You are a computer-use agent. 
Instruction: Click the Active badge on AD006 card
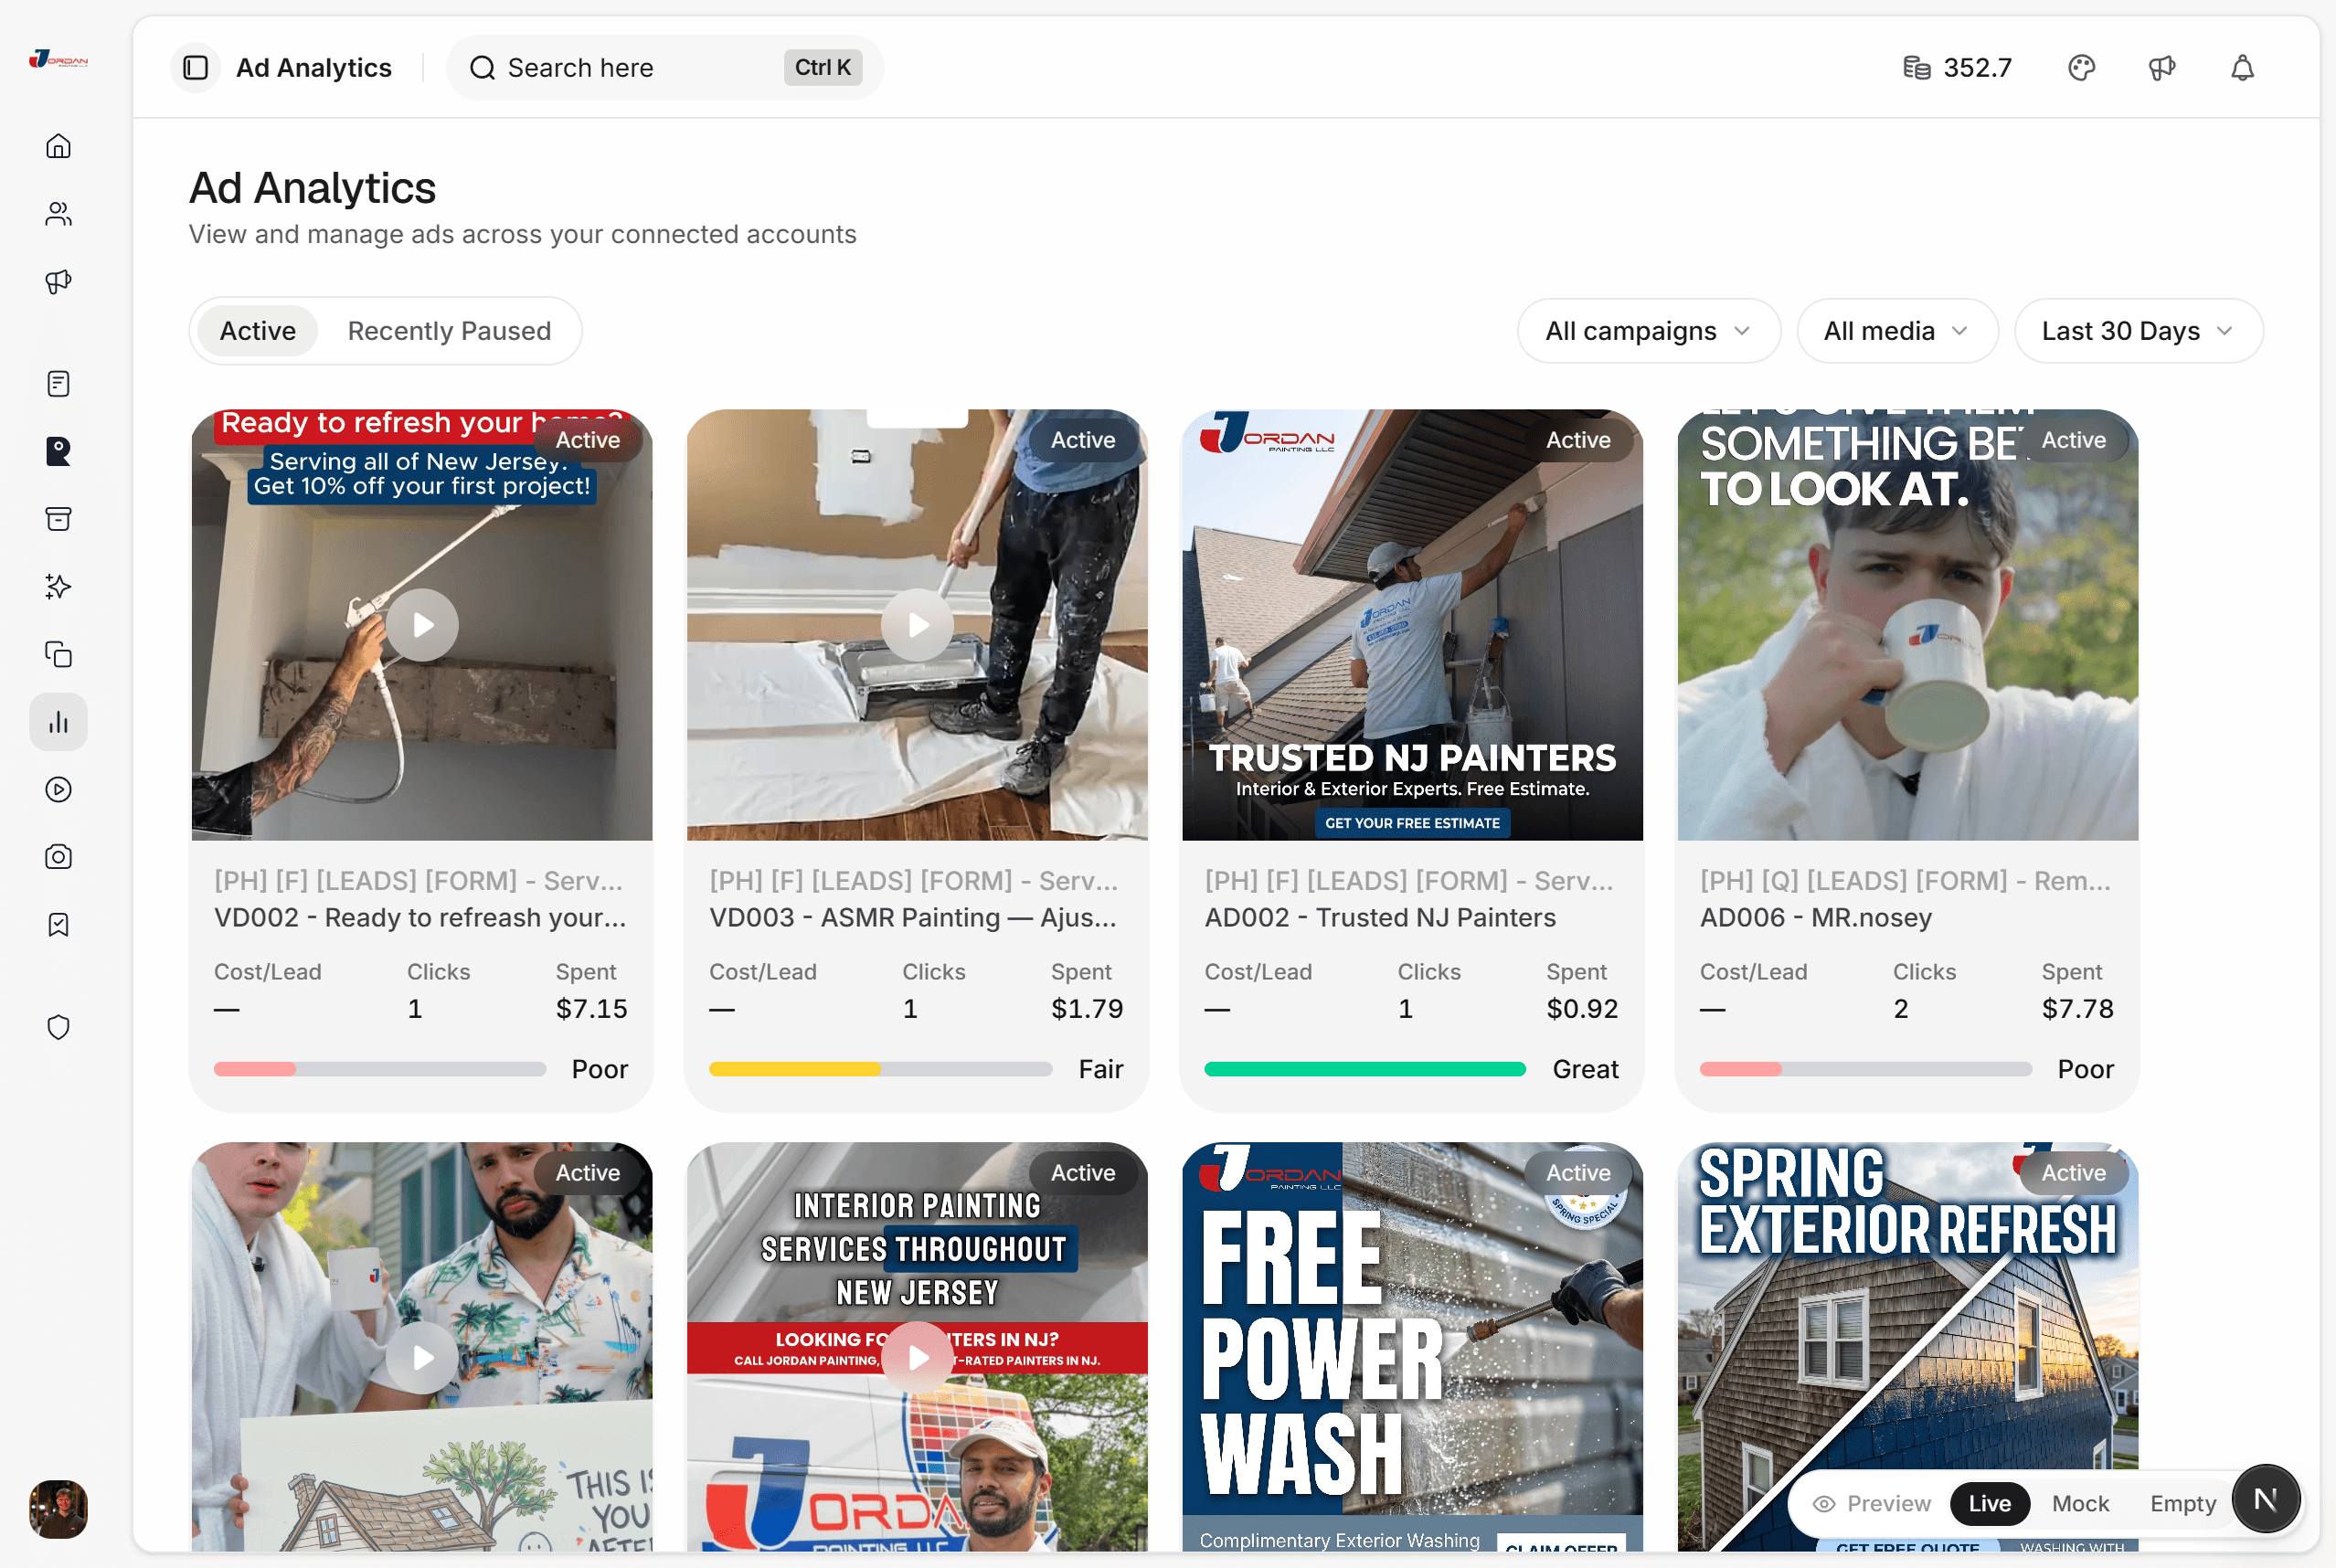[x=2073, y=440]
